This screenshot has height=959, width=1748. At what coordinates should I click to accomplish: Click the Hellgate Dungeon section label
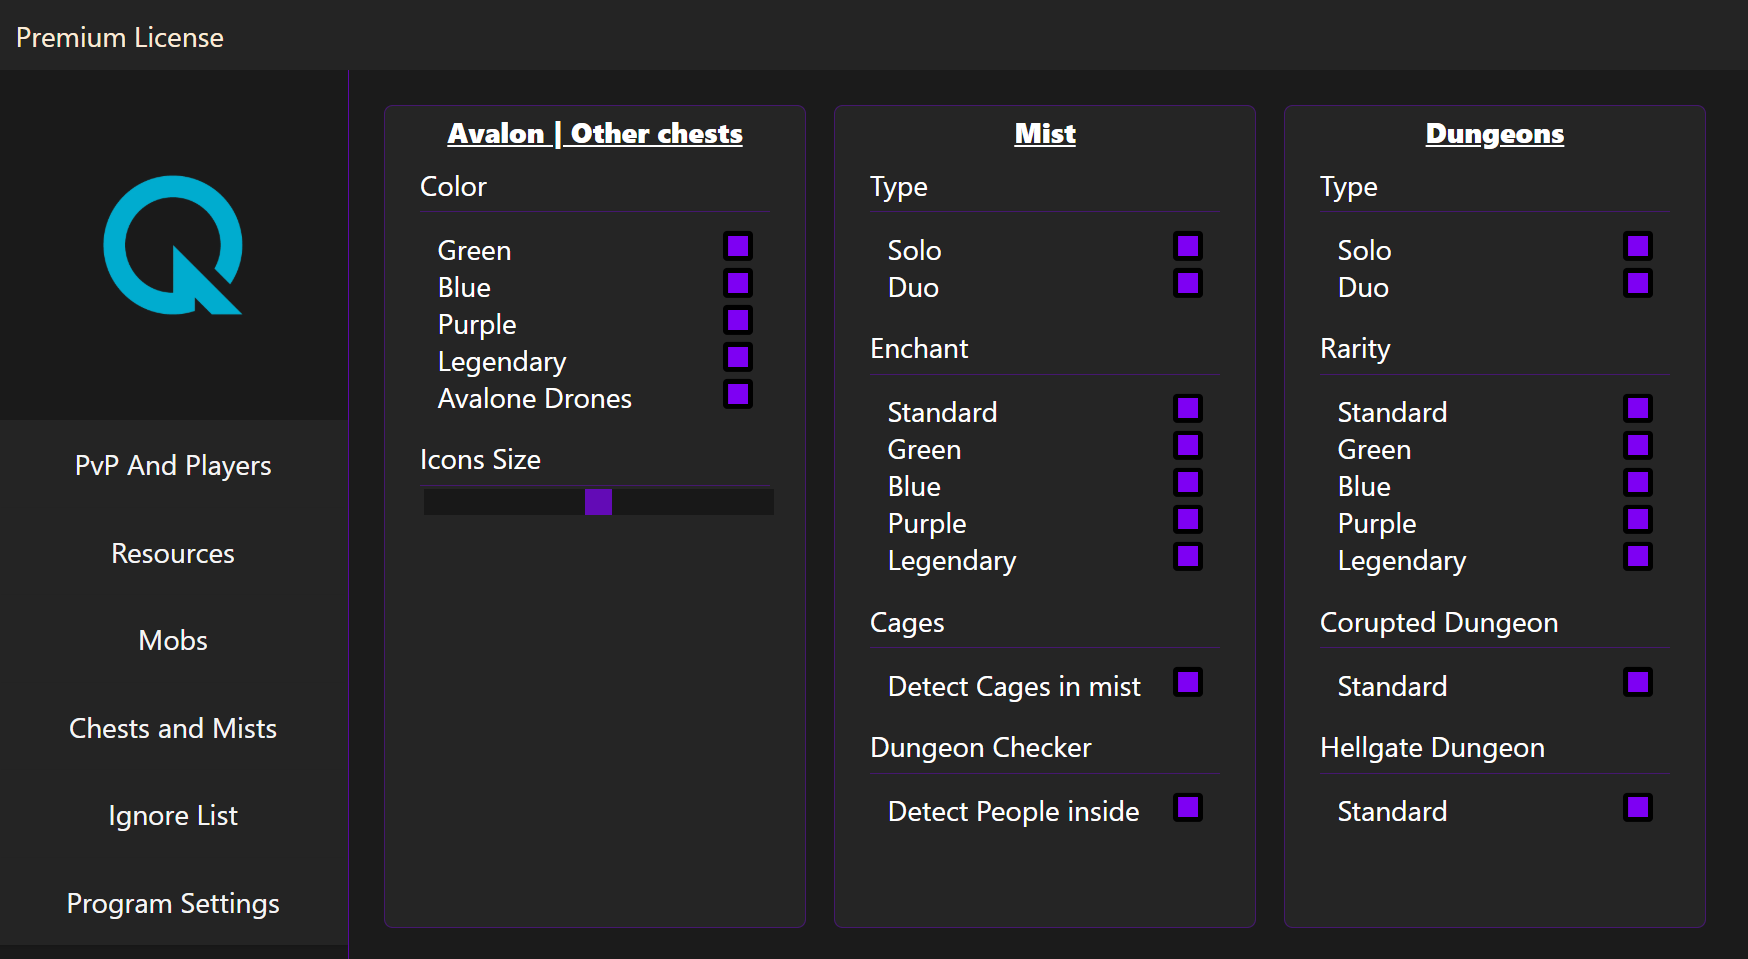tap(1432, 748)
